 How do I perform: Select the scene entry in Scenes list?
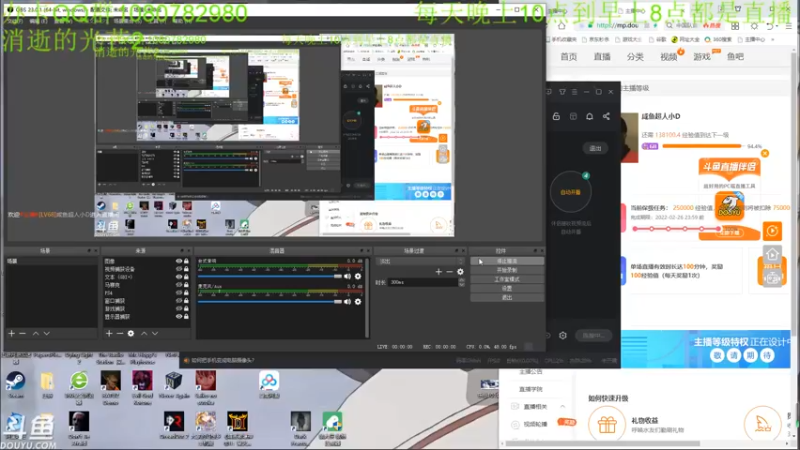(51, 261)
